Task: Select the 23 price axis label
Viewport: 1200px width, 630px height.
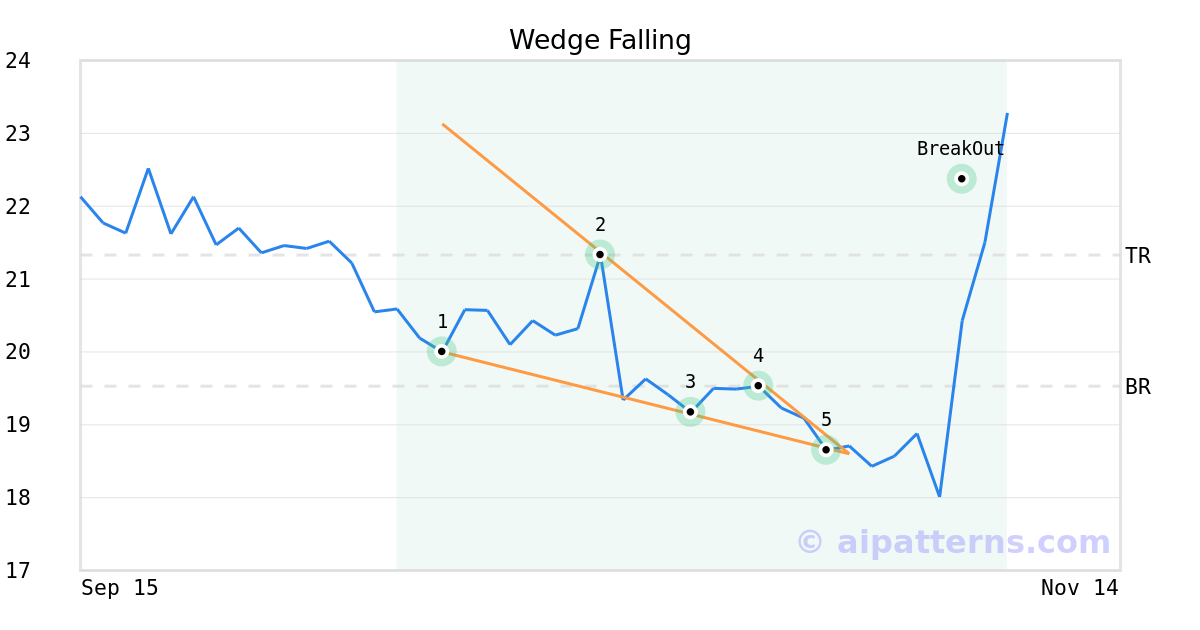Action: click(18, 134)
